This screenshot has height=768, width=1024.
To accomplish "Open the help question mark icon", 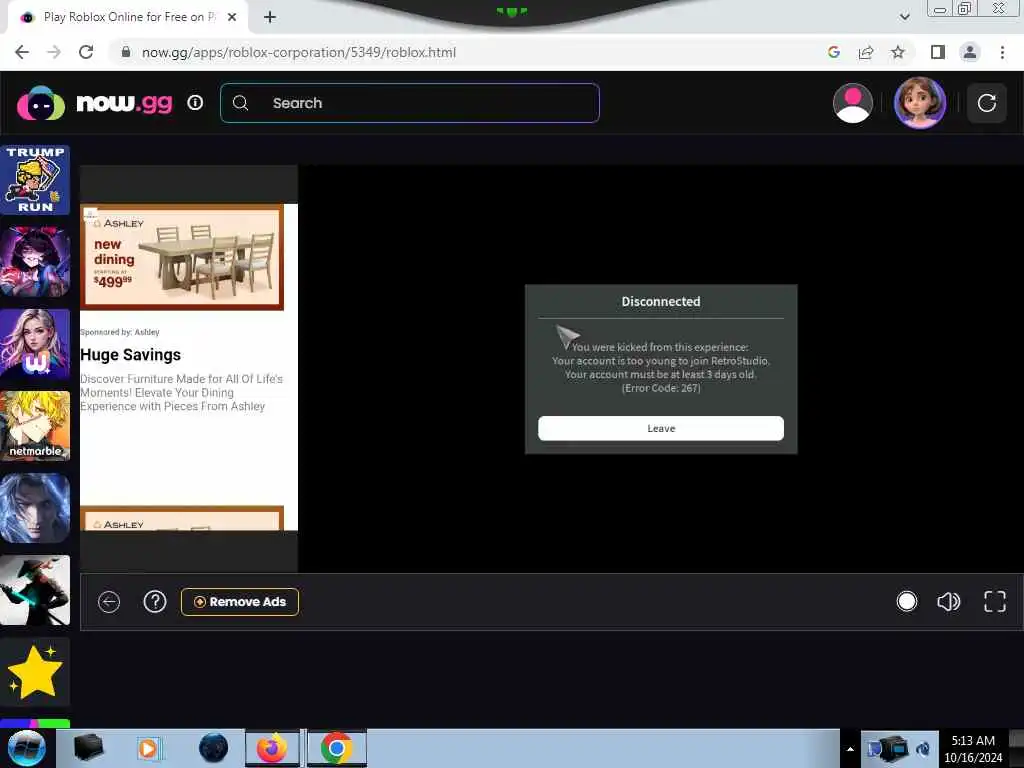I will click(x=155, y=601).
